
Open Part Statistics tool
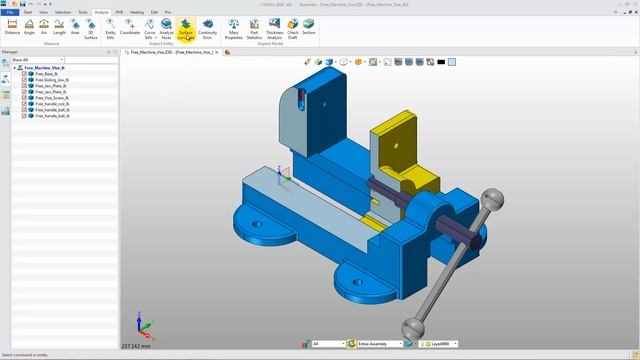click(x=254, y=29)
